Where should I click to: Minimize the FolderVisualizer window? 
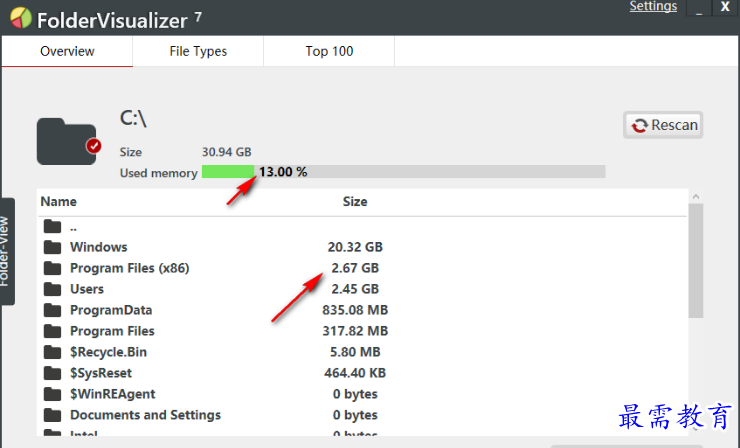[x=699, y=8]
